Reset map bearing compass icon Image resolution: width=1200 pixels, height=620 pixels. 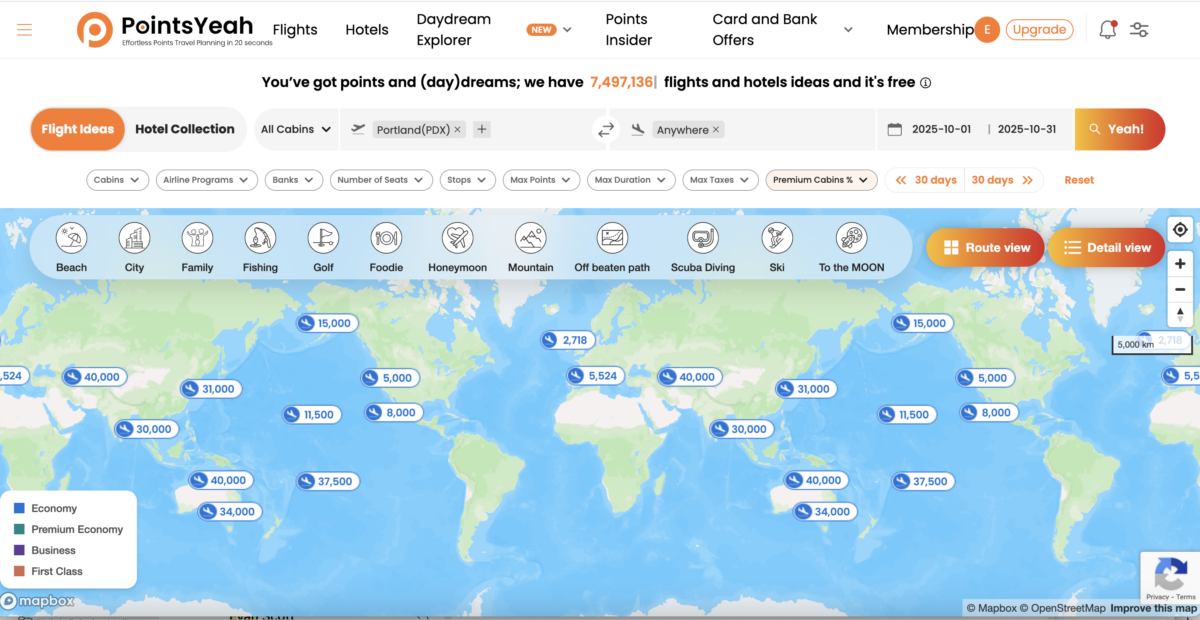click(x=1180, y=314)
